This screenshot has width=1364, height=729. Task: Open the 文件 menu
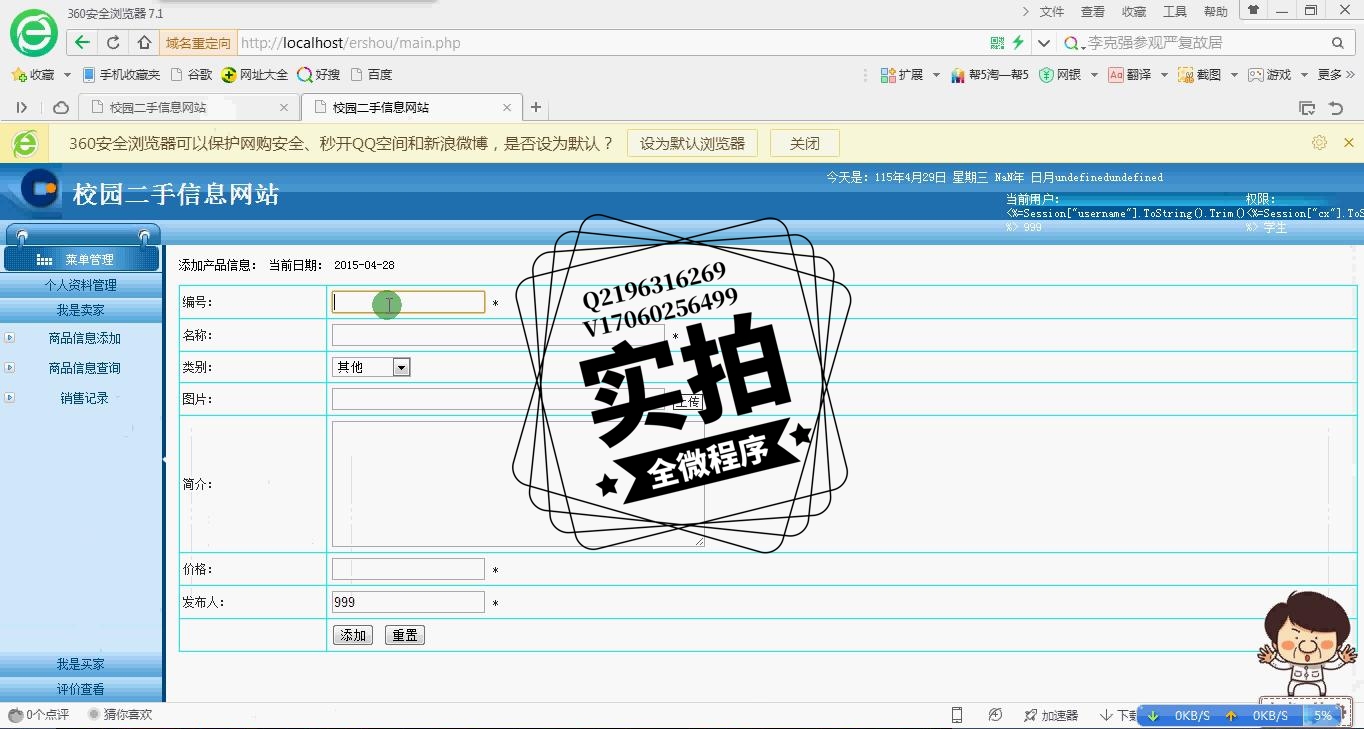point(1052,12)
